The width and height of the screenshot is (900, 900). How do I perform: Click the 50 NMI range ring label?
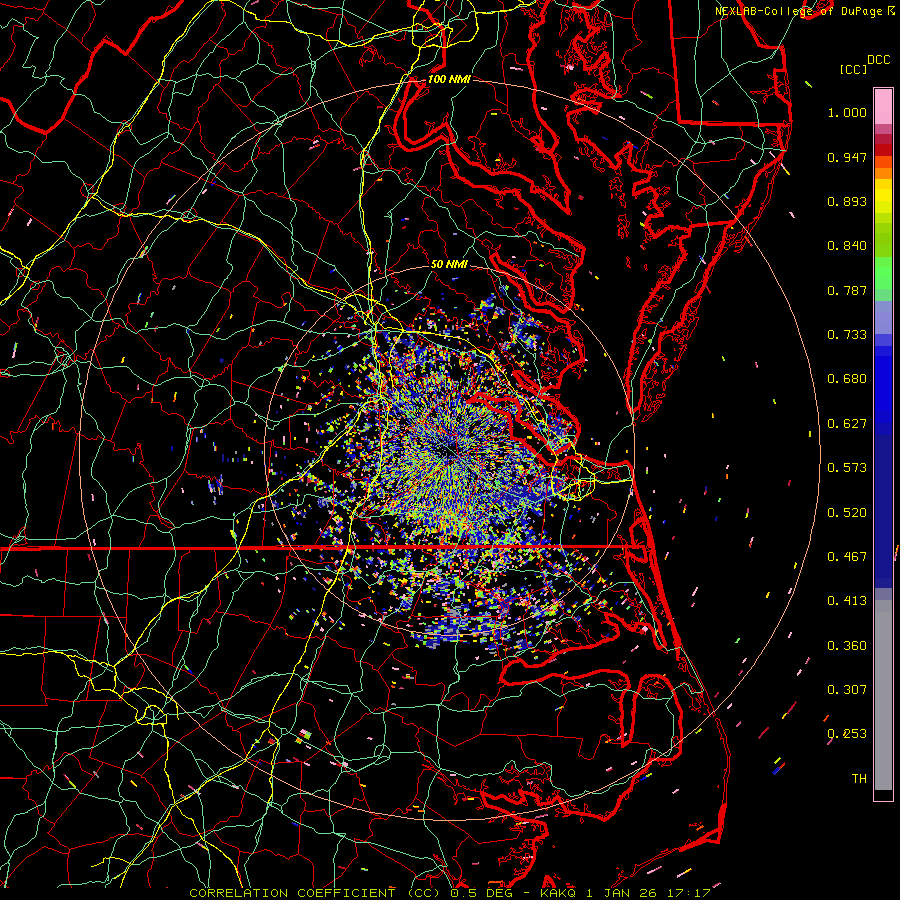(449, 264)
